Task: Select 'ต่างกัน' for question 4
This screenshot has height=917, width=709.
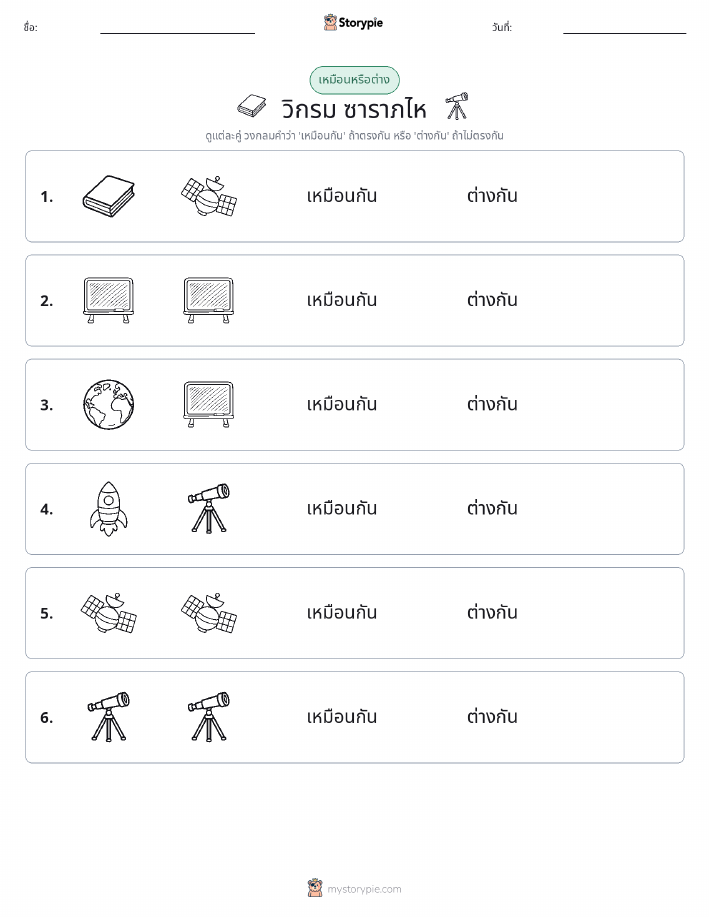Action: (x=492, y=508)
